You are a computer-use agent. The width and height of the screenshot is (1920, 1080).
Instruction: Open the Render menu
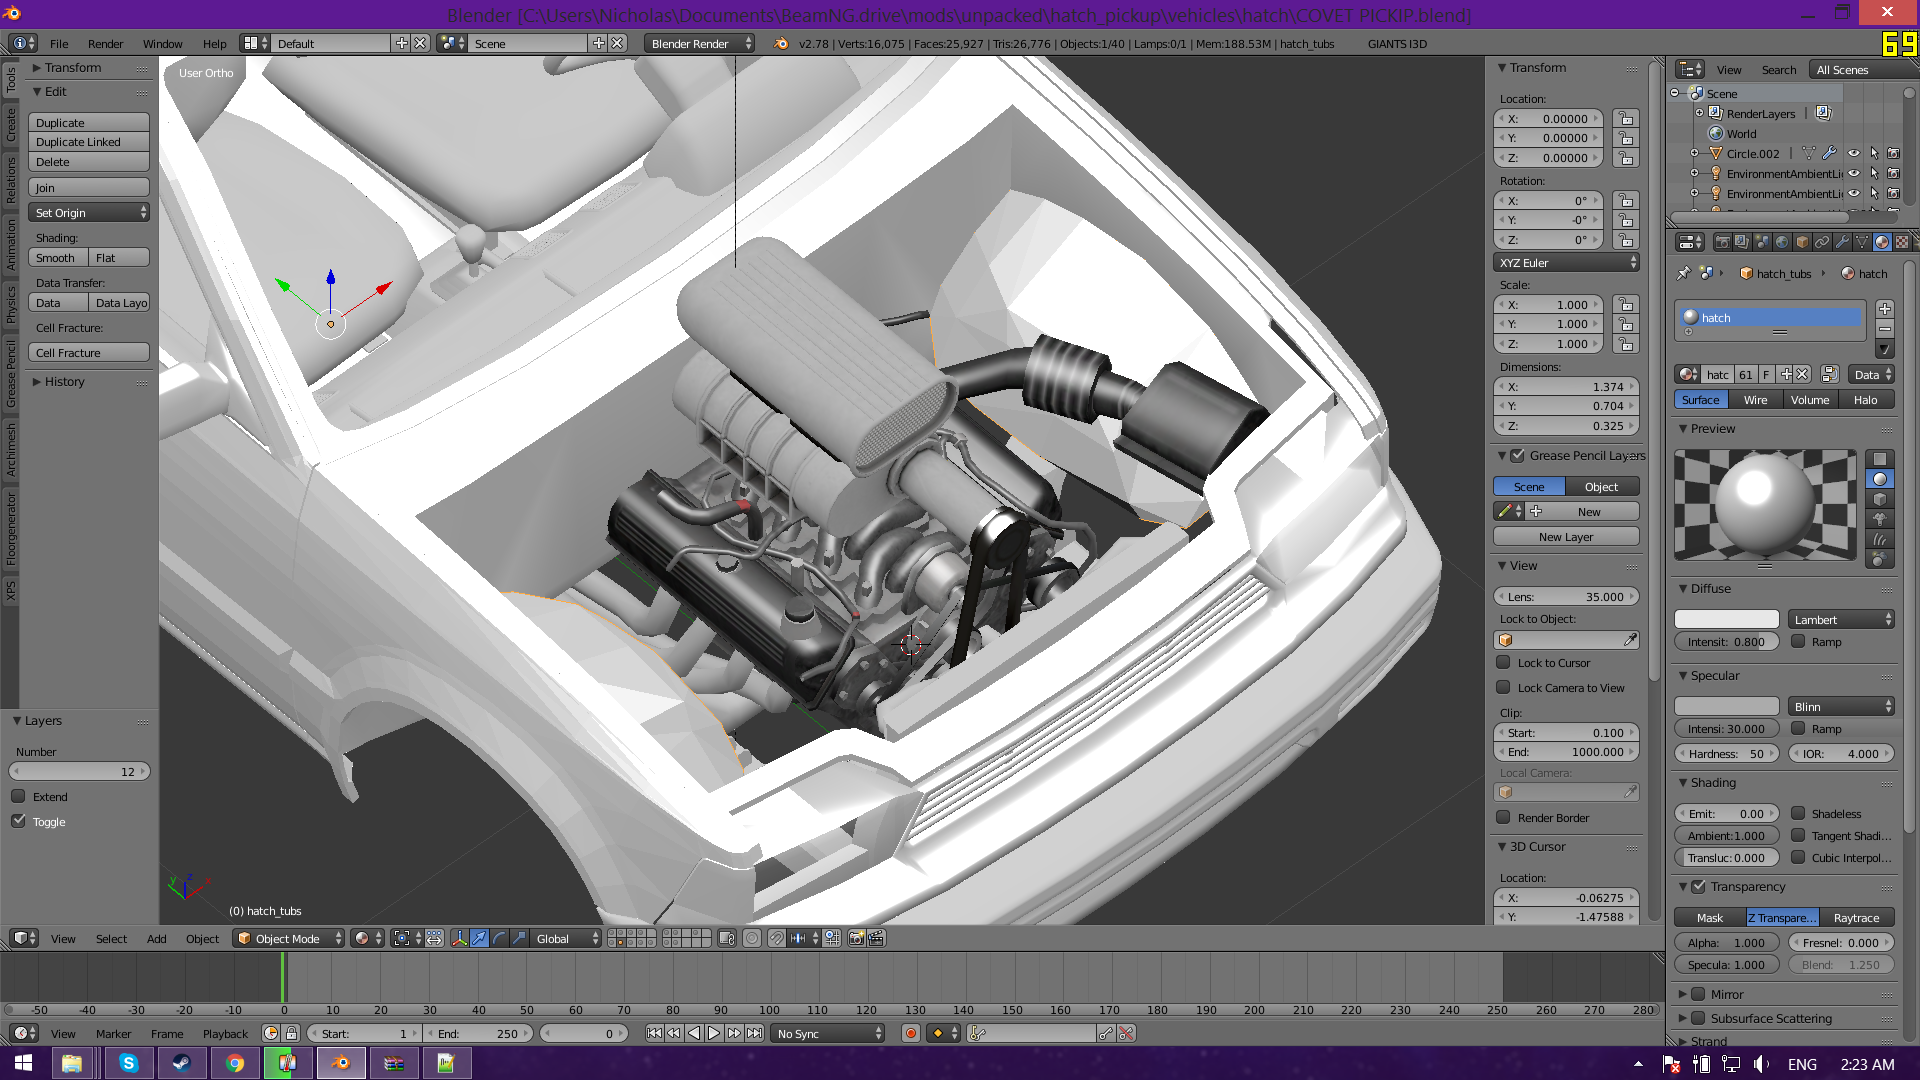click(105, 44)
